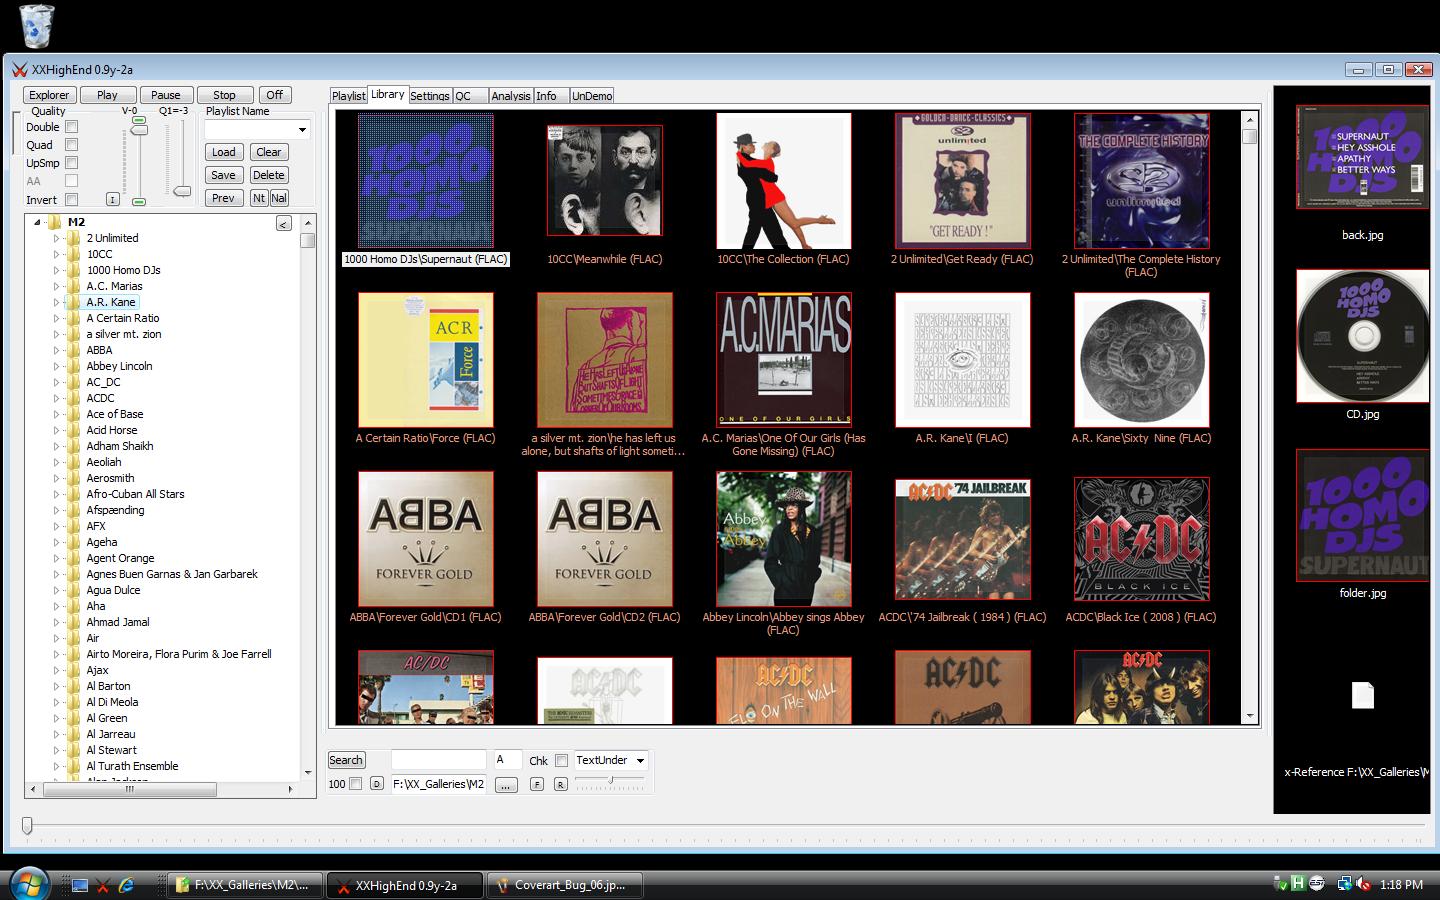Click the XXHighEnd quick launch icon

pos(102,885)
